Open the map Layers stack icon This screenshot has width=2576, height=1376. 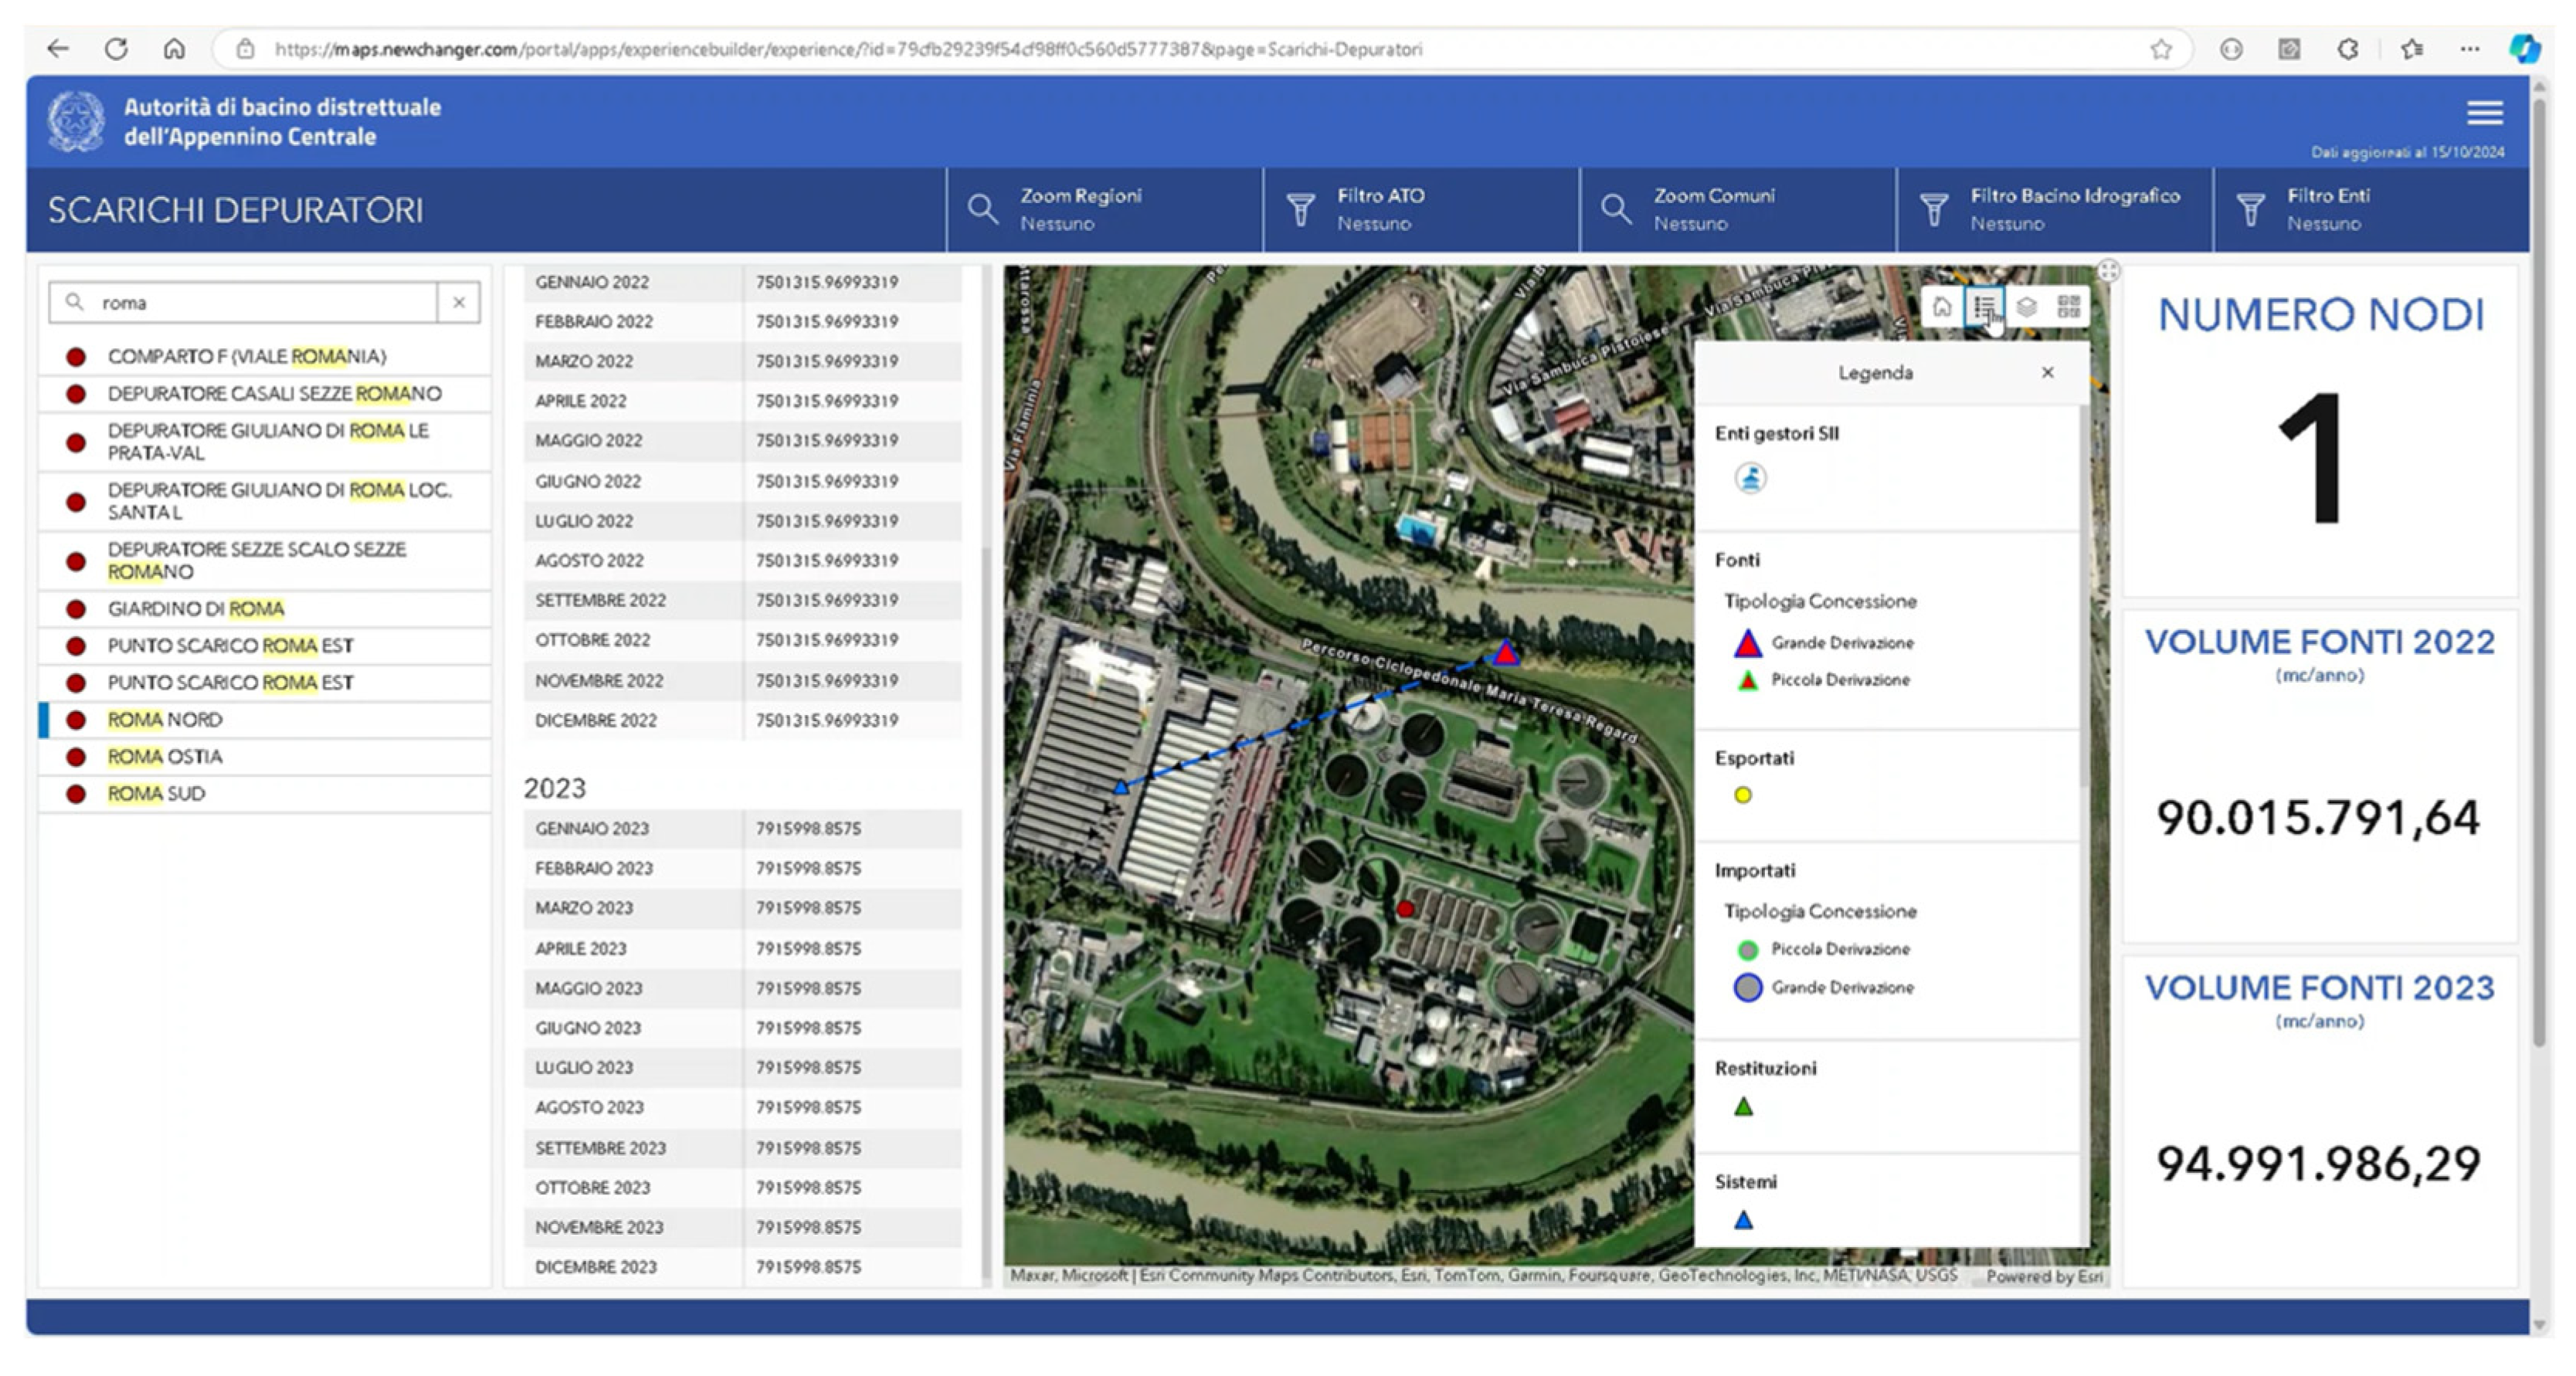click(x=2026, y=307)
